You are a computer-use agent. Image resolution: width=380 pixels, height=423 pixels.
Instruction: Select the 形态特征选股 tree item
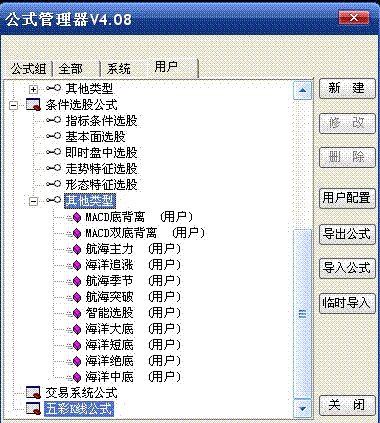[x=101, y=185]
